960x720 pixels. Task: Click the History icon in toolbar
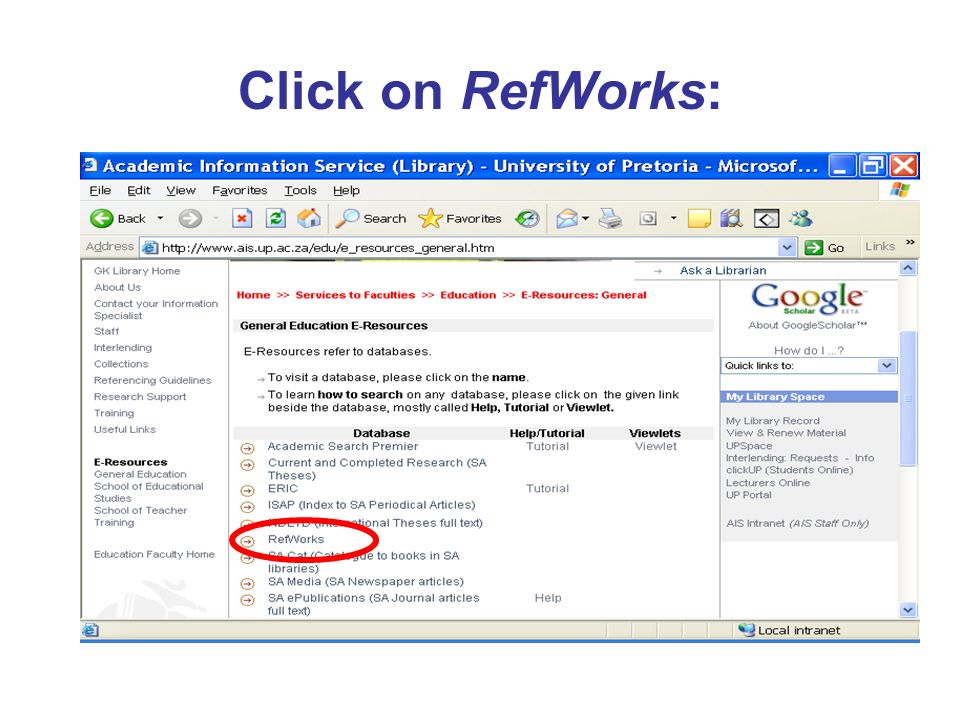coord(527,218)
